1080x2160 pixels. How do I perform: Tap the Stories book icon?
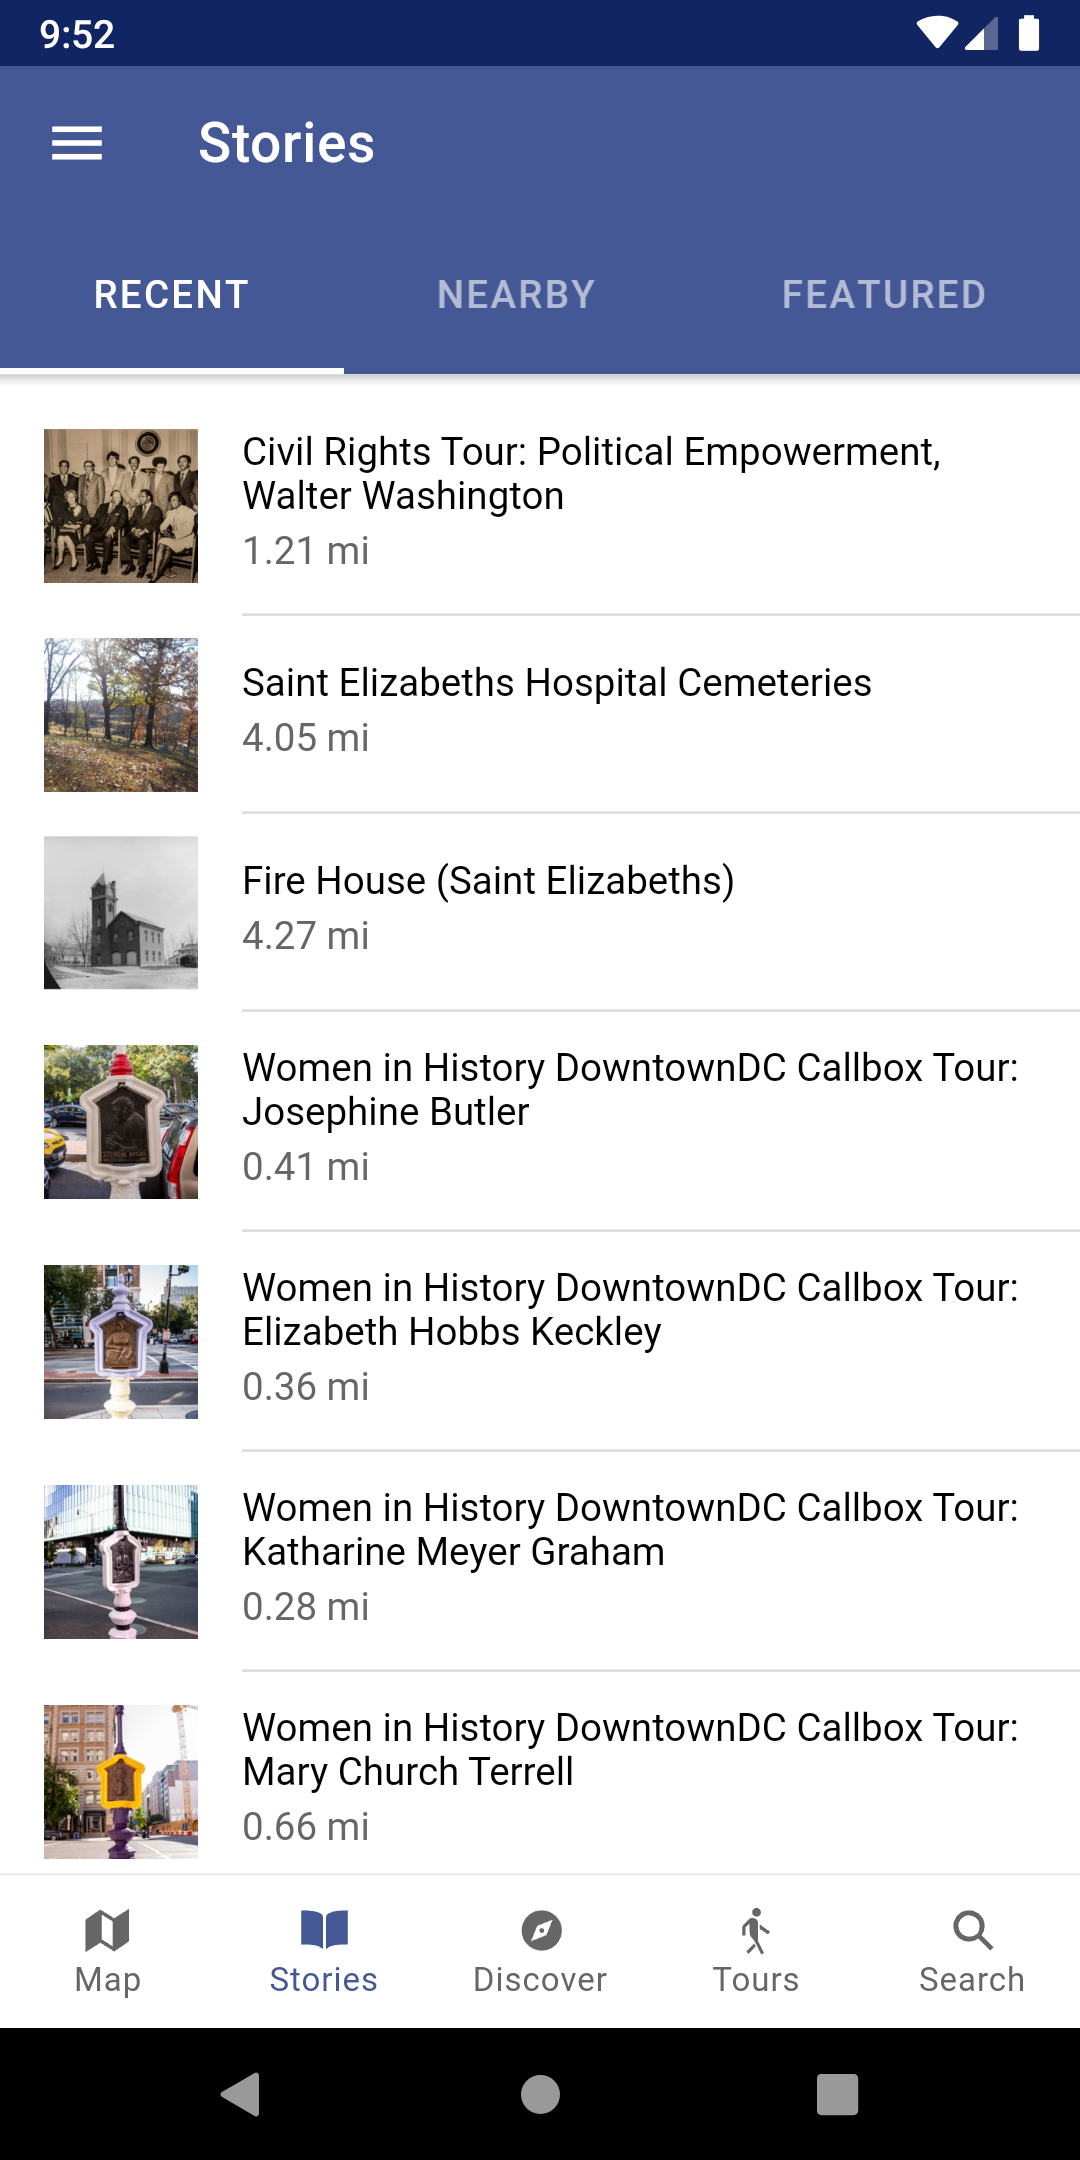[x=324, y=1930]
